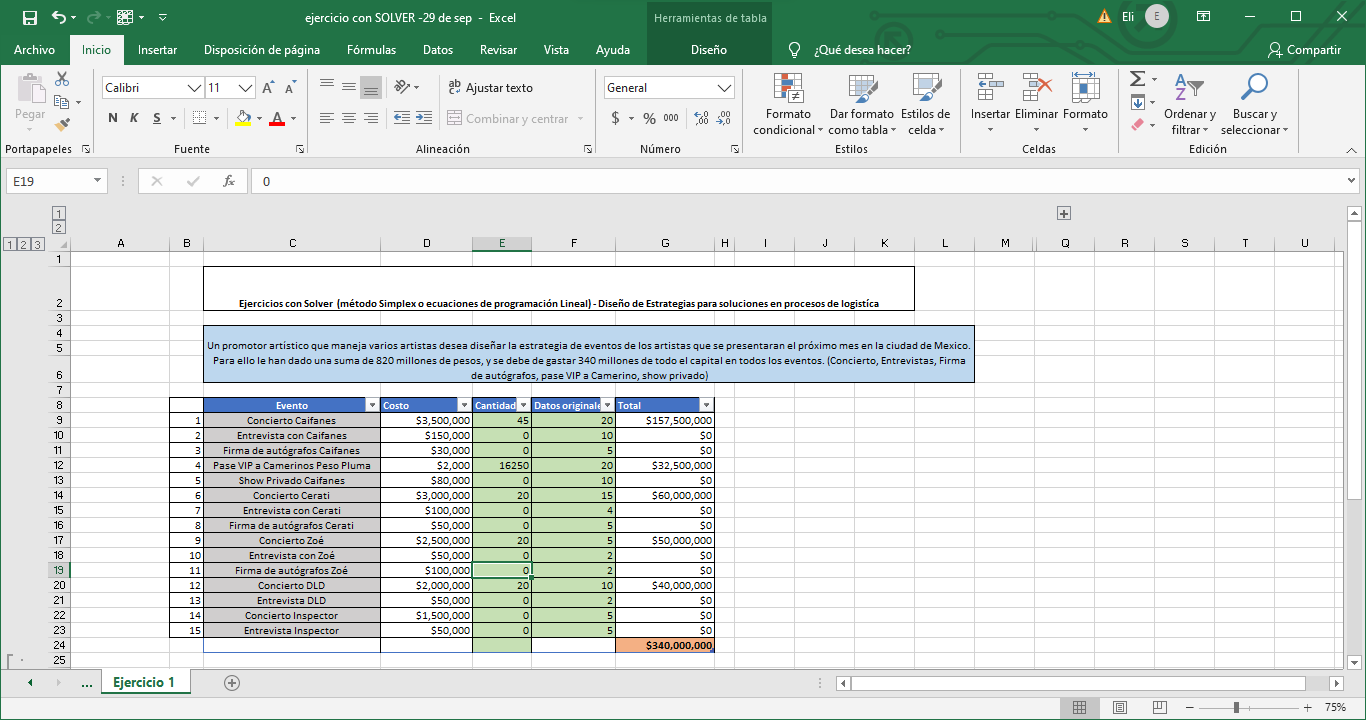Click the zoom slider handle in status bar
Screen dimensions: 1366x720
pyautogui.click(x=1237, y=707)
